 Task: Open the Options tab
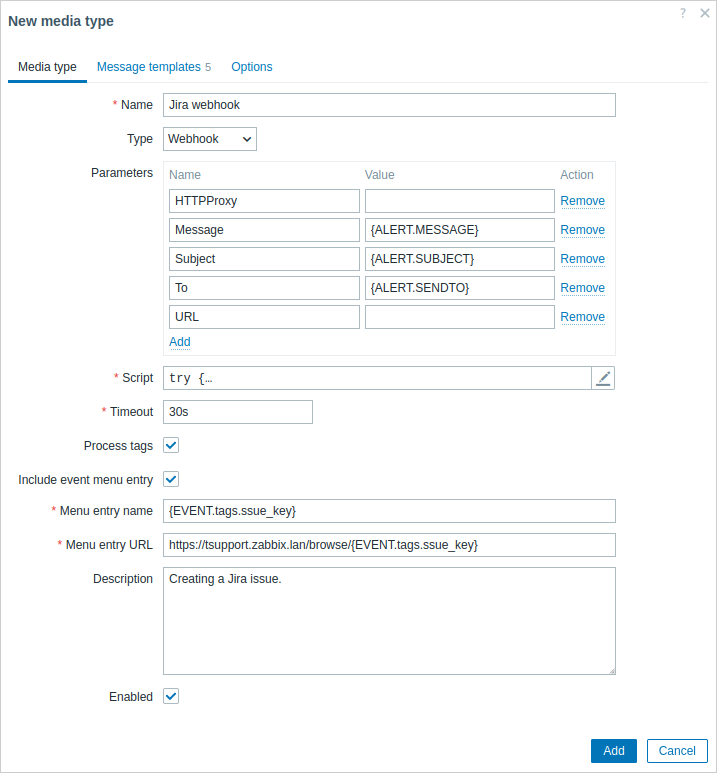(251, 67)
